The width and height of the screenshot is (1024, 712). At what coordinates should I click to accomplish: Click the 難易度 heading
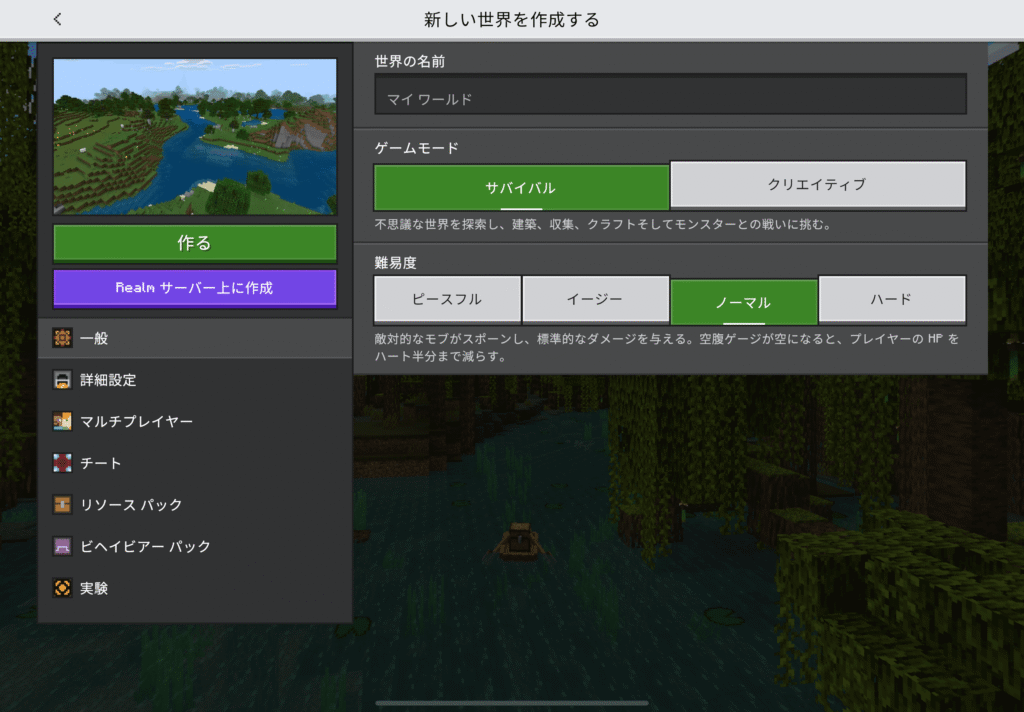point(395,263)
